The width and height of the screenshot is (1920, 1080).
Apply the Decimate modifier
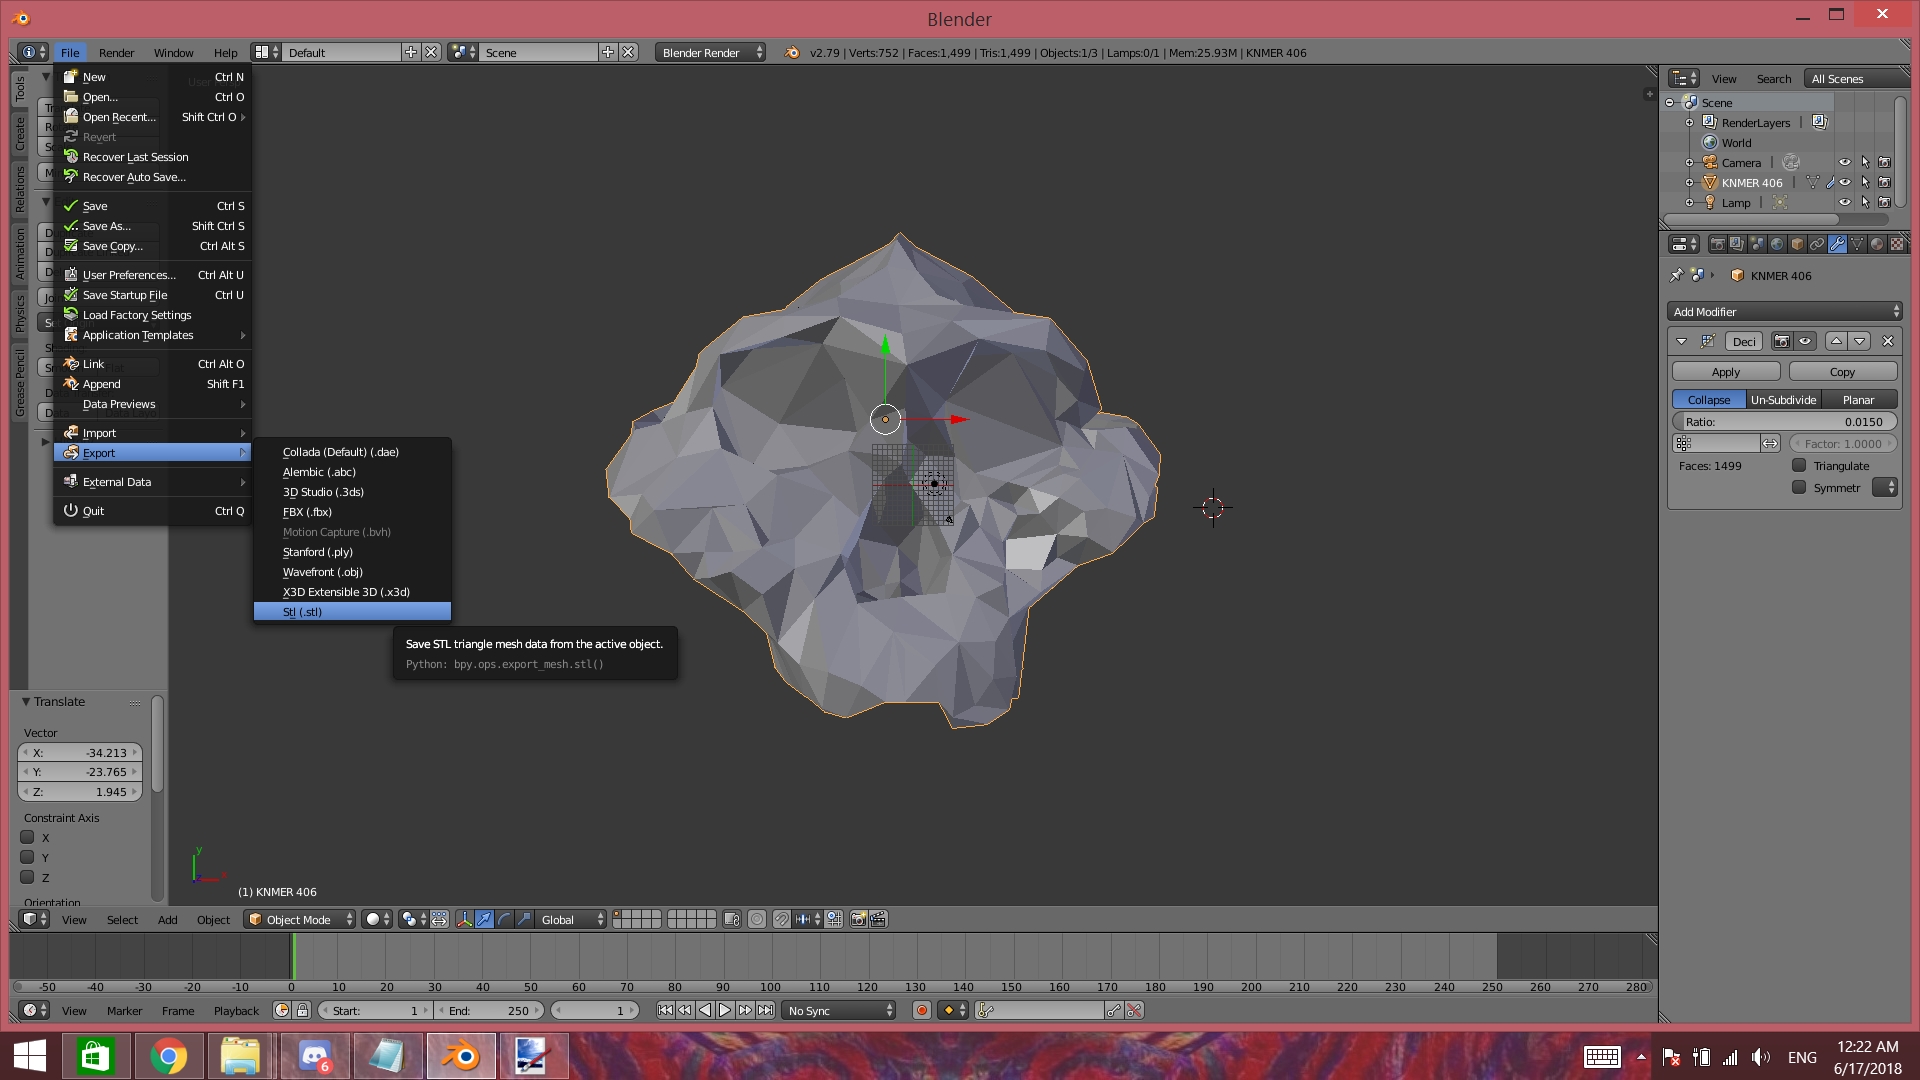click(x=1726, y=372)
